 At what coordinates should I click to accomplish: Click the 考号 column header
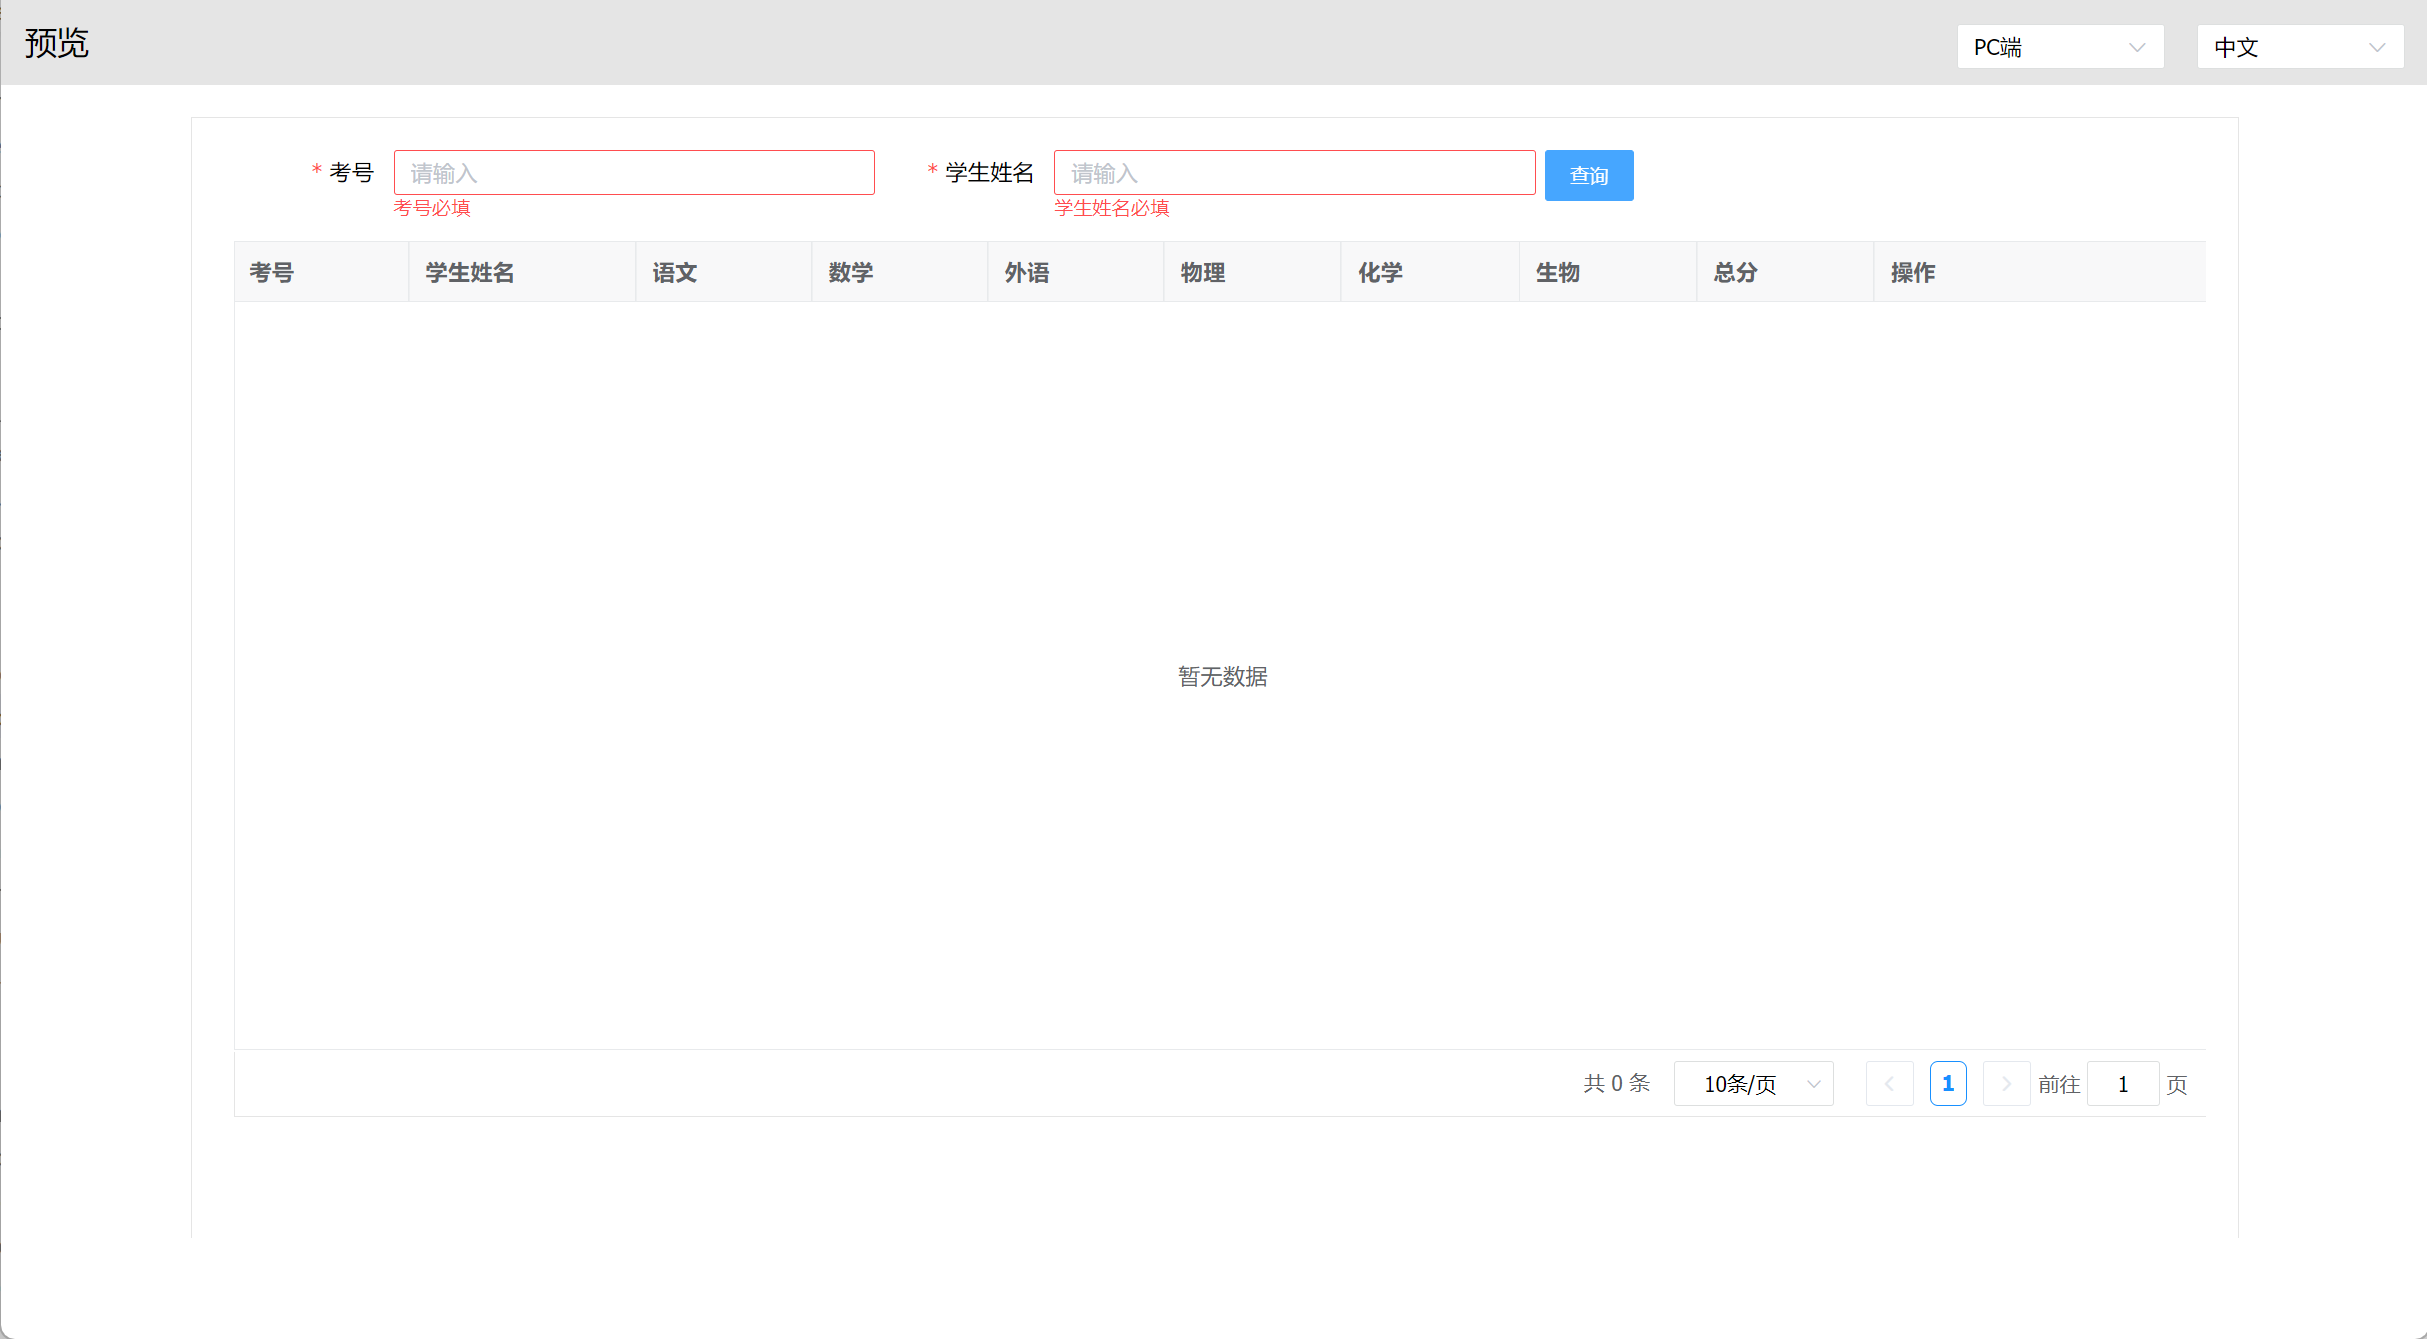pos(272,272)
